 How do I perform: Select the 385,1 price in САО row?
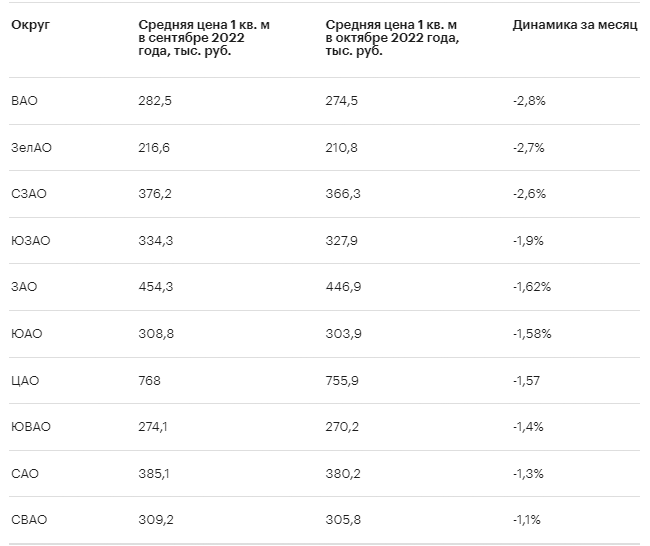(154, 473)
